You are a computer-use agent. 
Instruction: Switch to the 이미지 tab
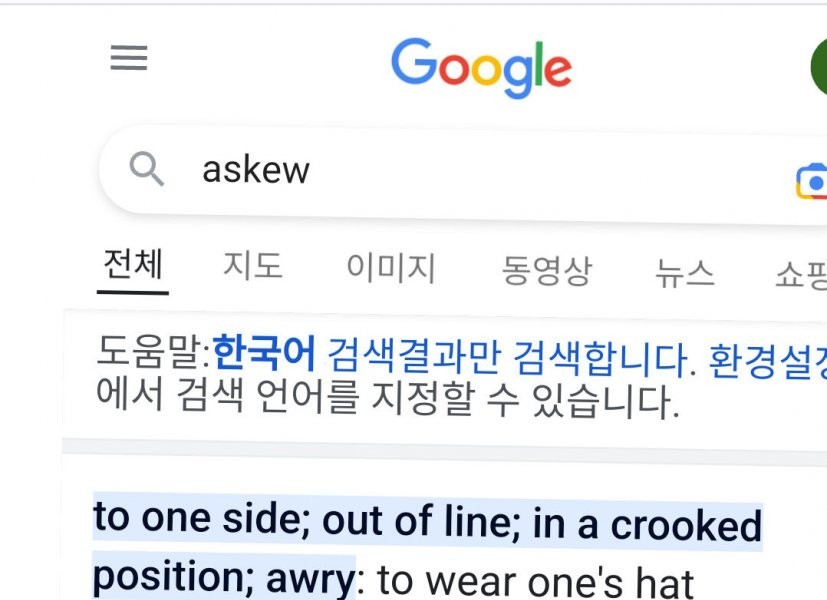(391, 268)
